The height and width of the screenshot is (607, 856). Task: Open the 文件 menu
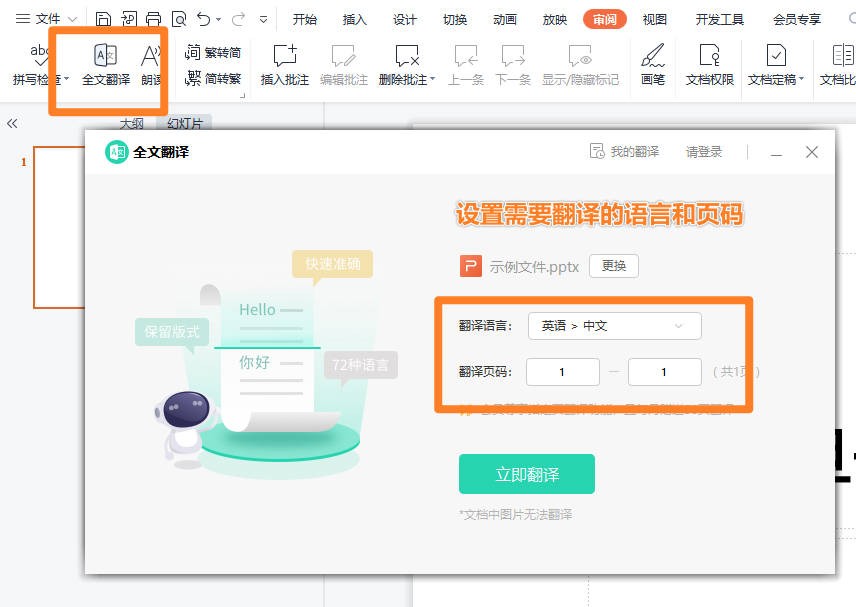click(46, 19)
